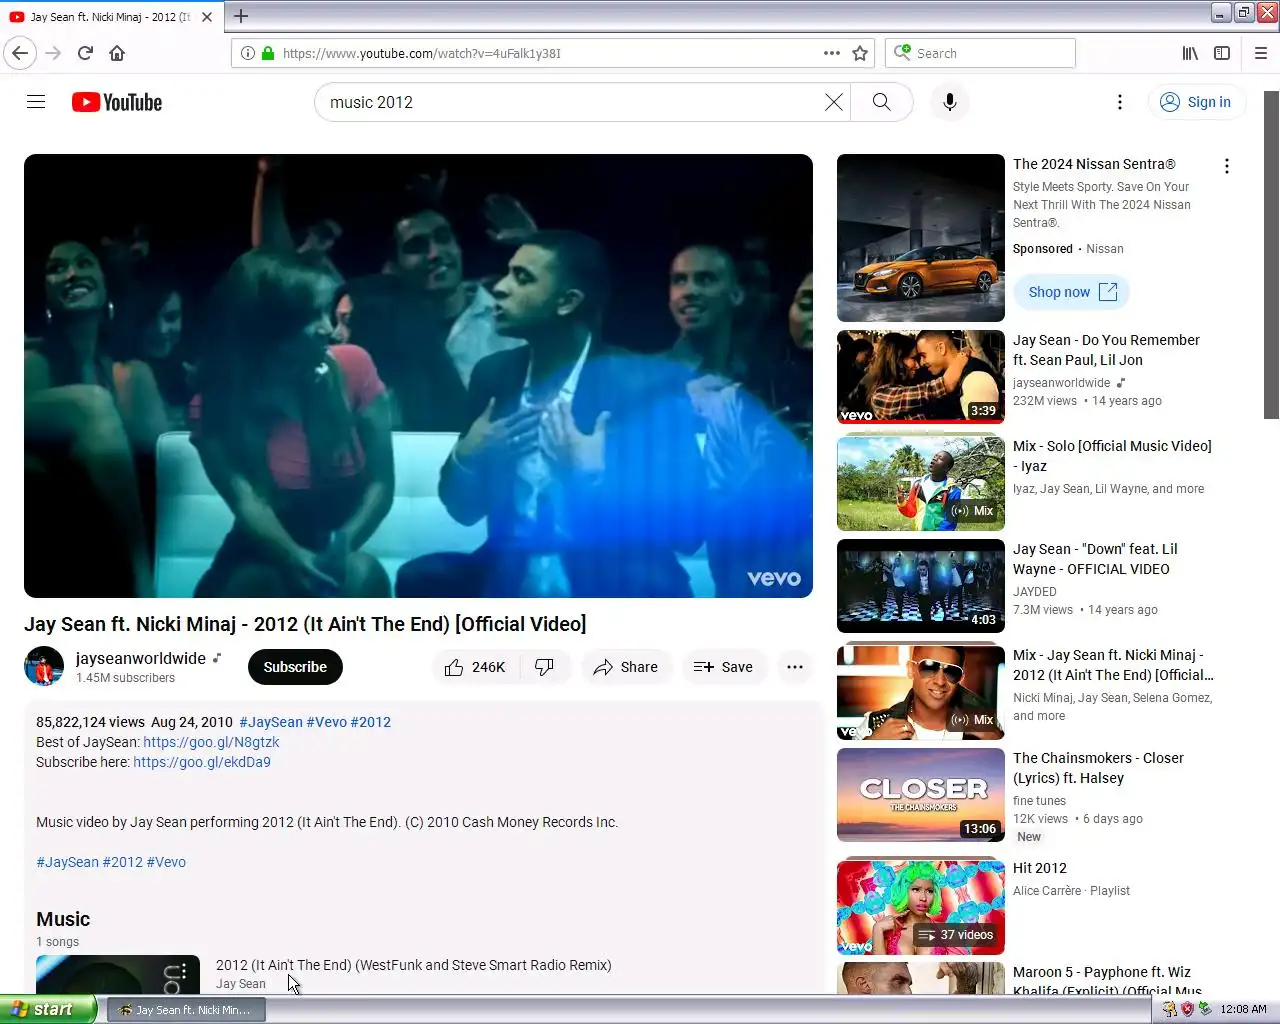This screenshot has height=1024, width=1280.
Task: View the connection padlock details
Action: [268, 53]
